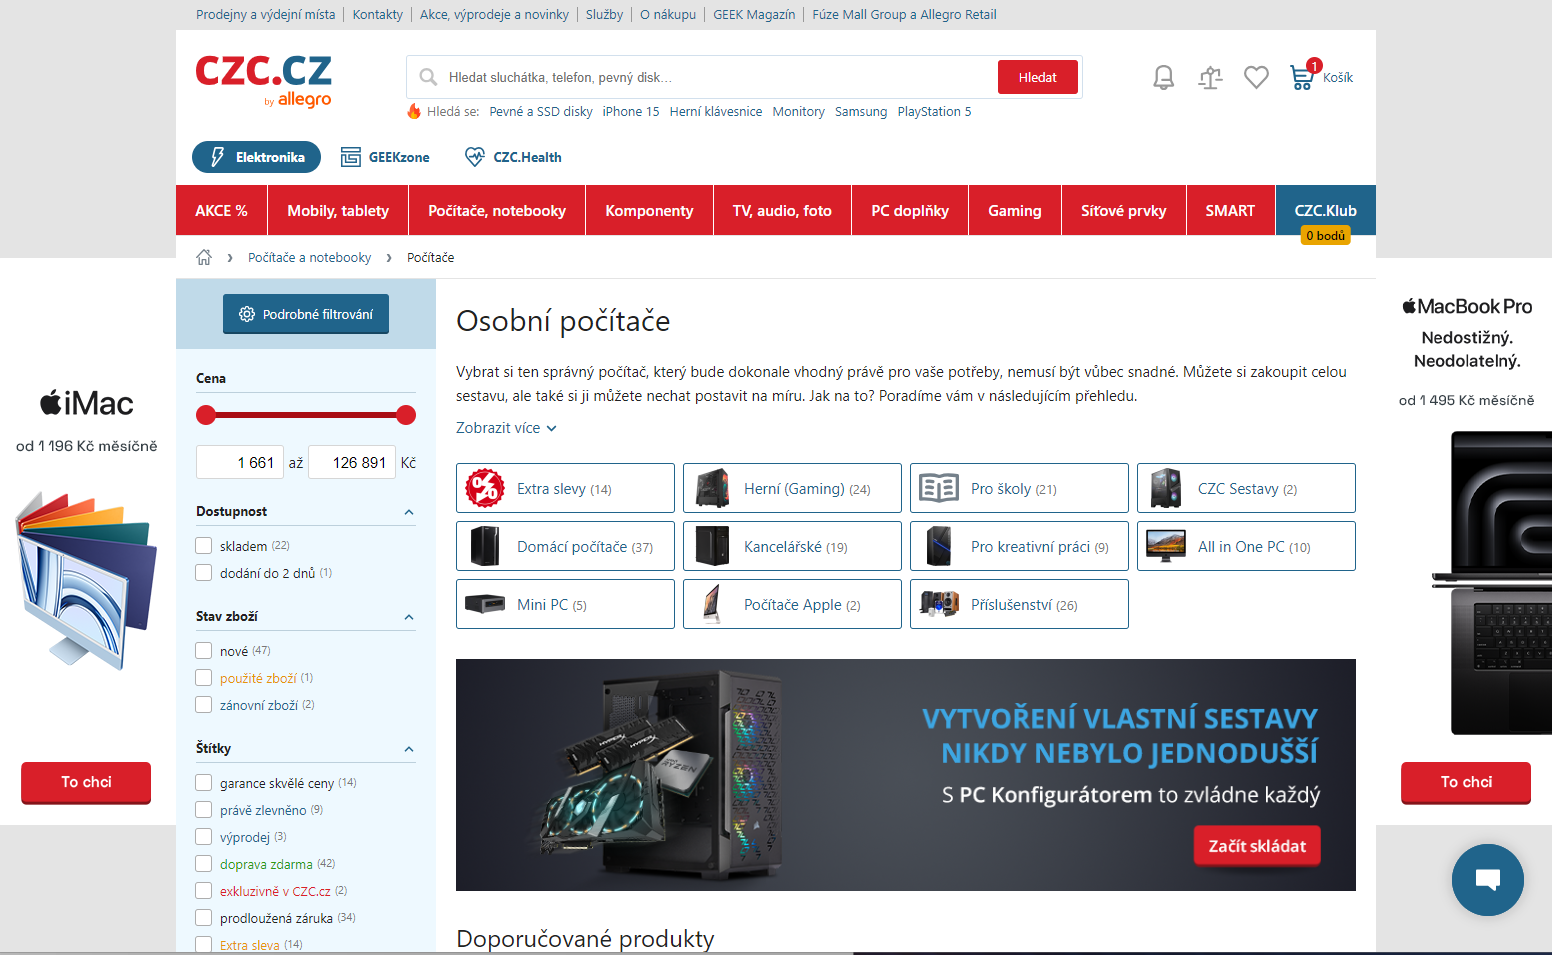Open the PC doplňky menu
Viewport: 1552px width, 955px height.
pyautogui.click(x=910, y=210)
